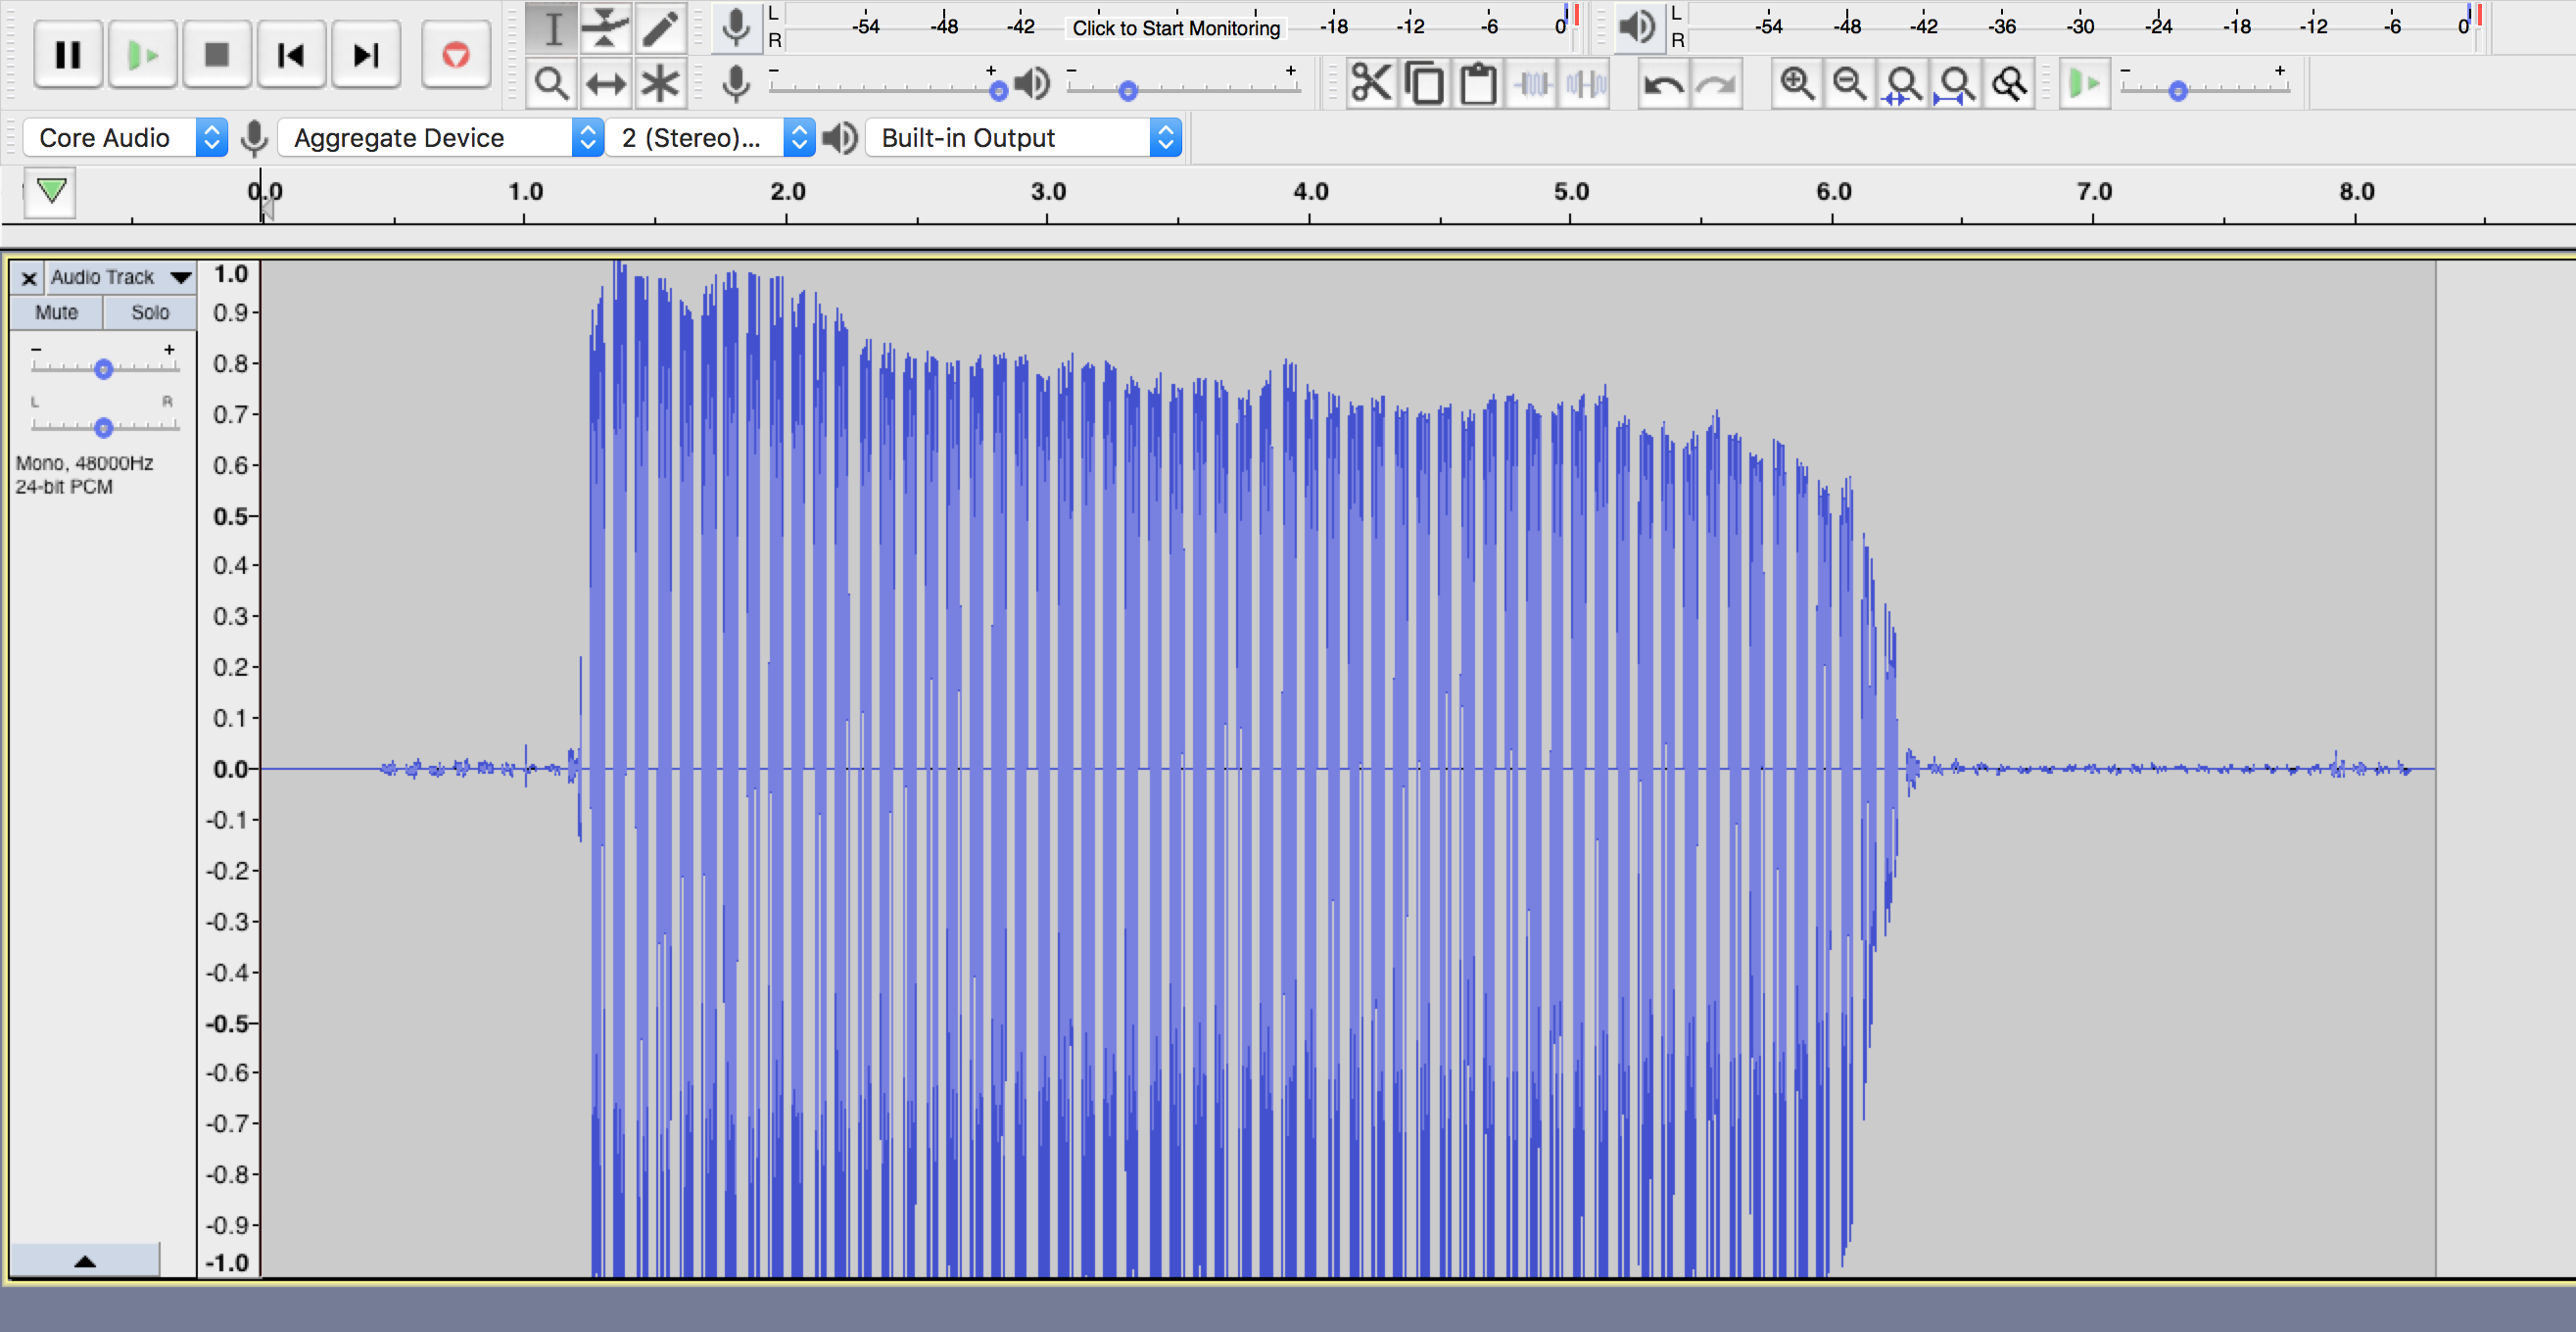Open the Core Audio host dropdown

point(125,138)
